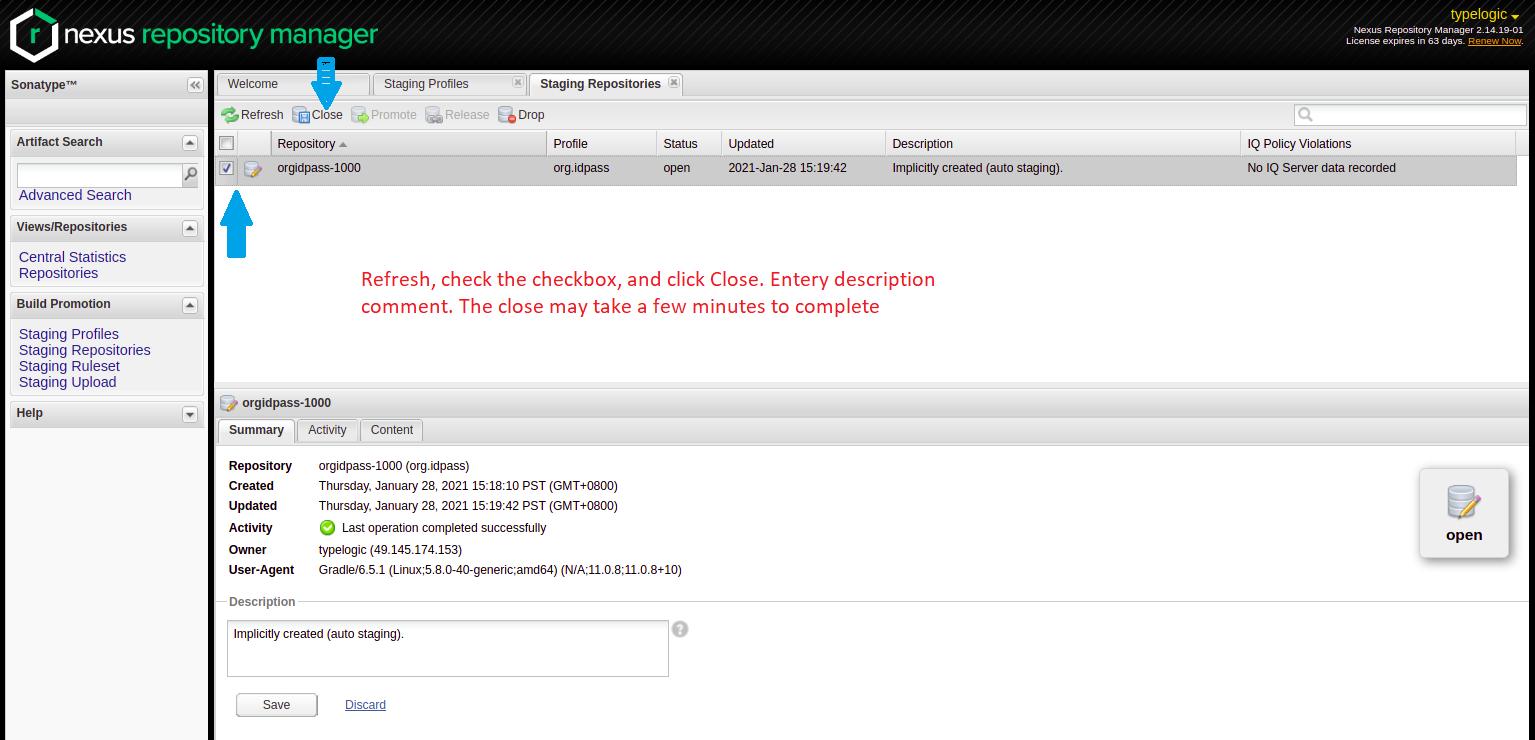This screenshot has width=1535, height=740.
Task: Click into the Description text area
Action: tap(448, 648)
